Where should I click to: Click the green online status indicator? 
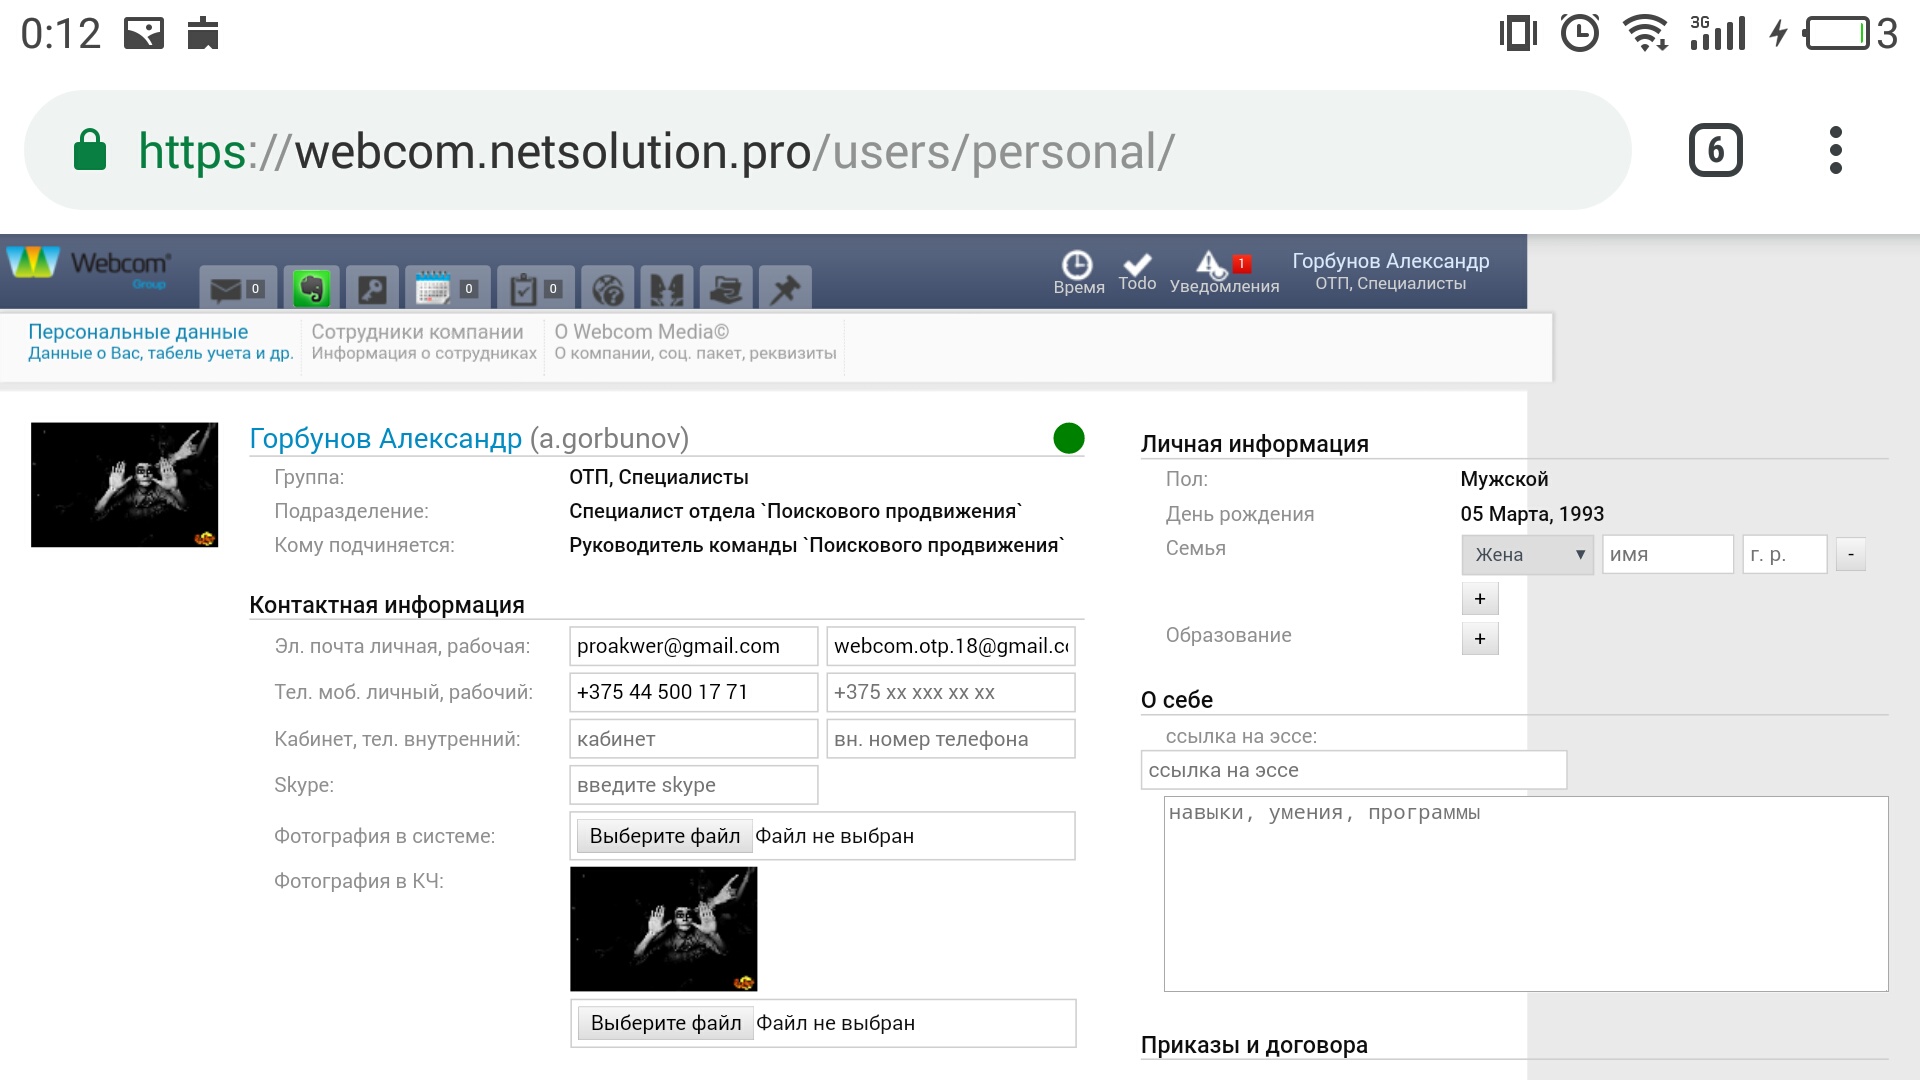tap(1068, 438)
